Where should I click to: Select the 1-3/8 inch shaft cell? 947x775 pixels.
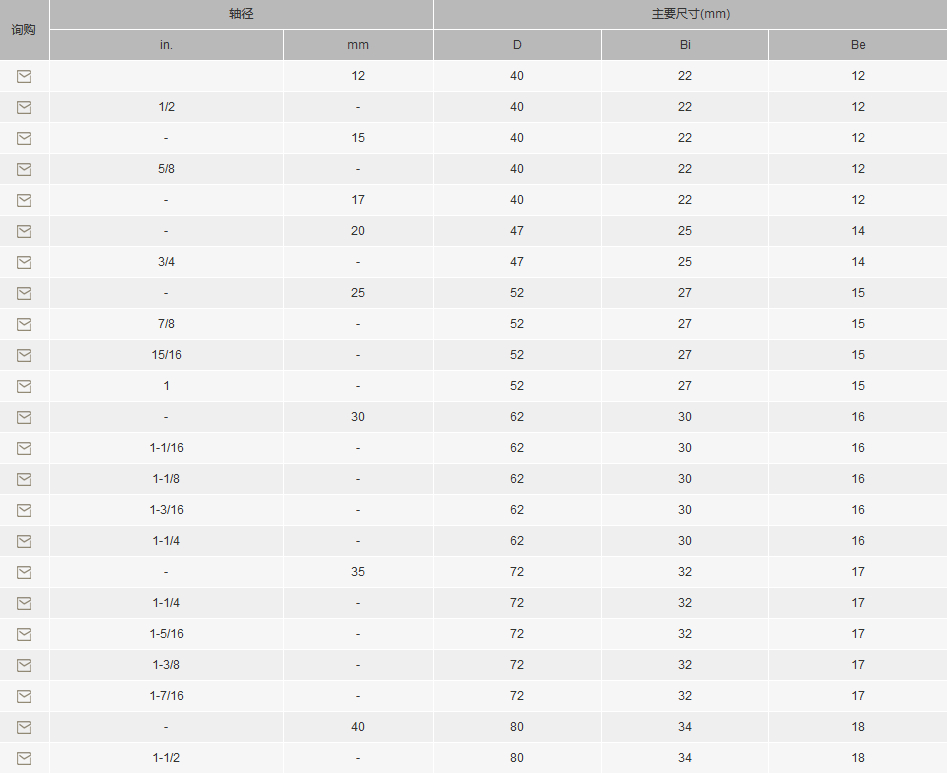[166, 665]
